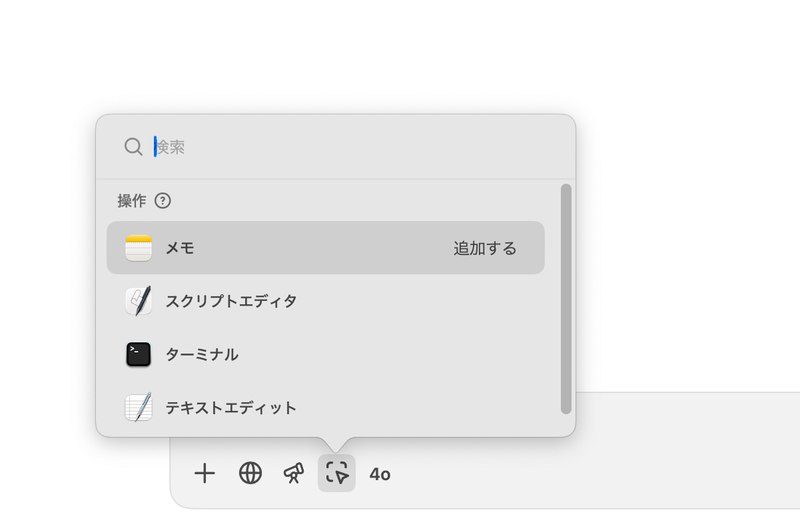Toggle the work with apps cursor icon
This screenshot has width=800, height=526.
coord(337,473)
